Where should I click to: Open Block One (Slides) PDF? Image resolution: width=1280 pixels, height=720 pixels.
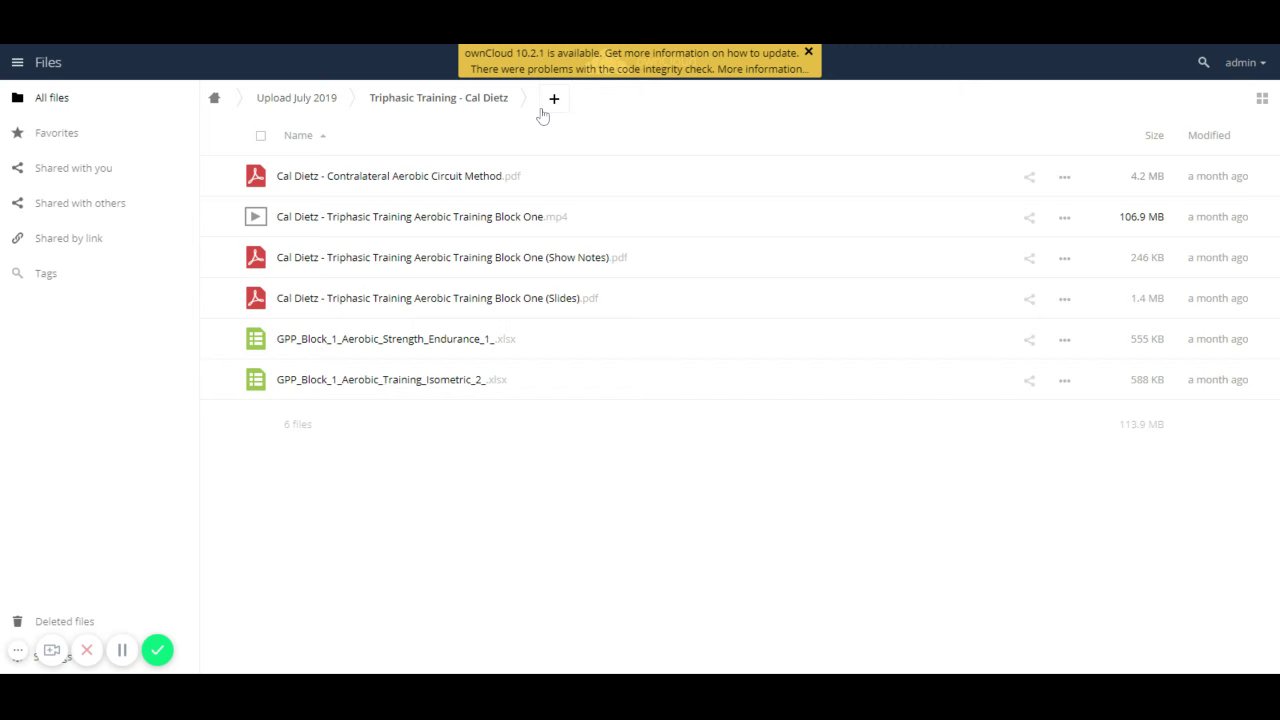[x=437, y=298]
